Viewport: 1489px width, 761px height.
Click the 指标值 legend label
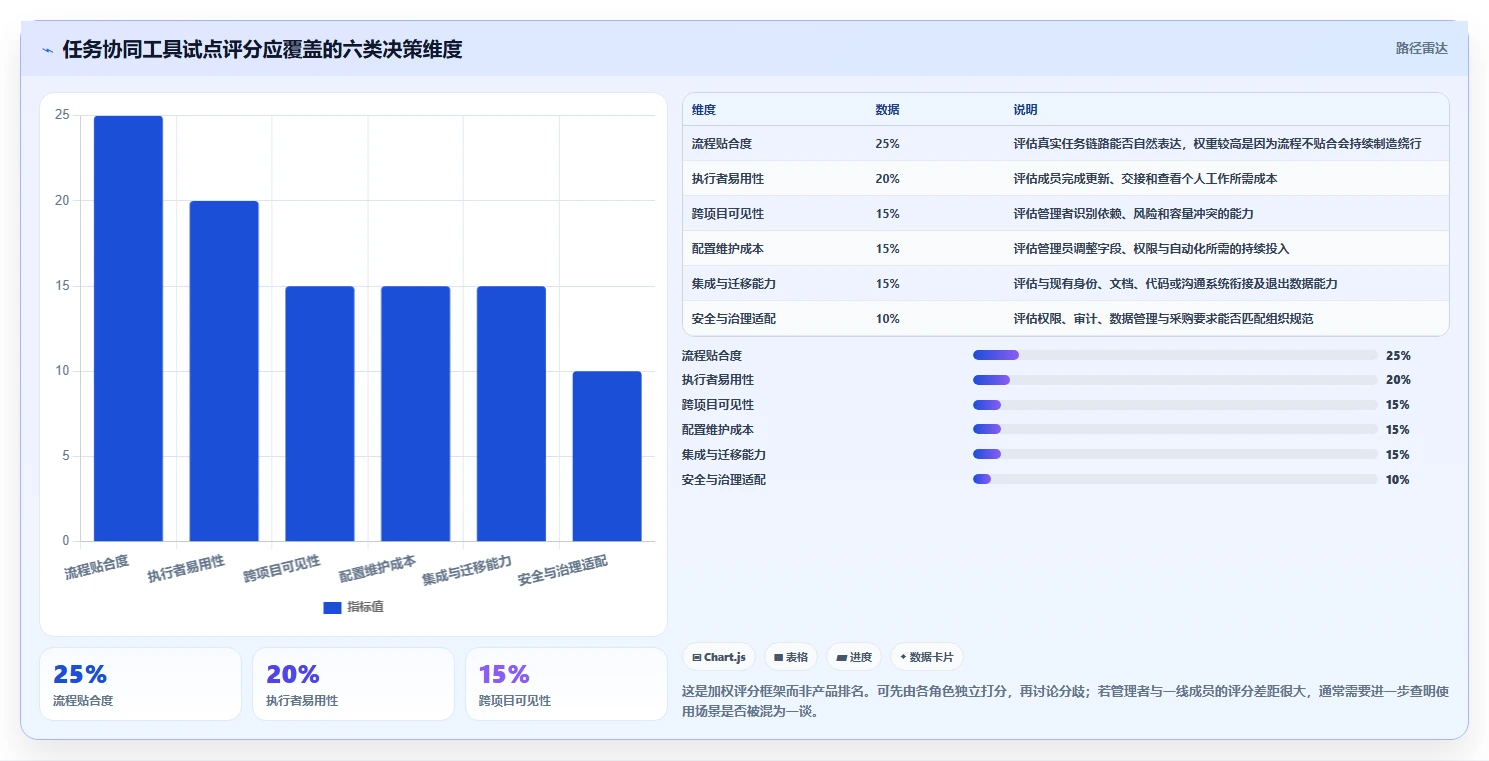[x=365, y=607]
